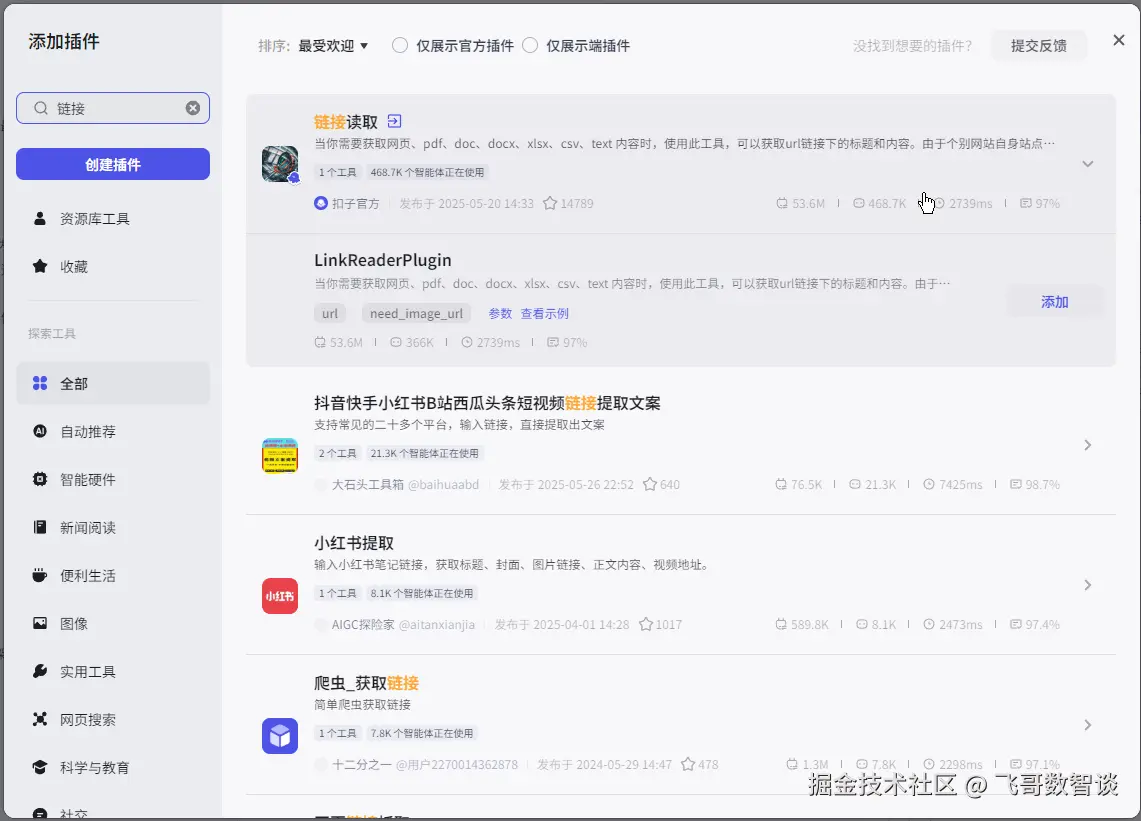Collapse the 链接读取 plugin row
This screenshot has height=821, width=1141.
(x=1088, y=164)
